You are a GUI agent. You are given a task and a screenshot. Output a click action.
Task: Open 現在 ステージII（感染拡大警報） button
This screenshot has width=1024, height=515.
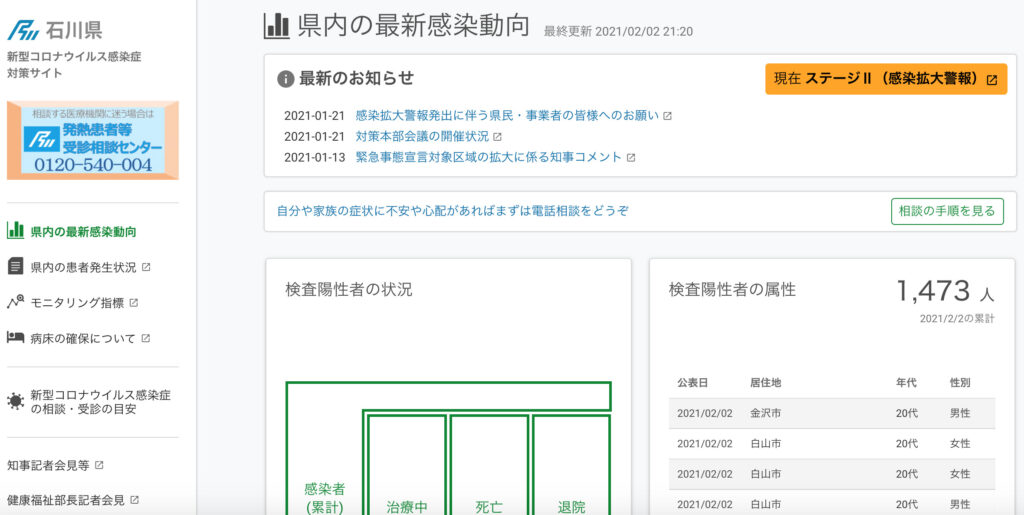coord(886,79)
